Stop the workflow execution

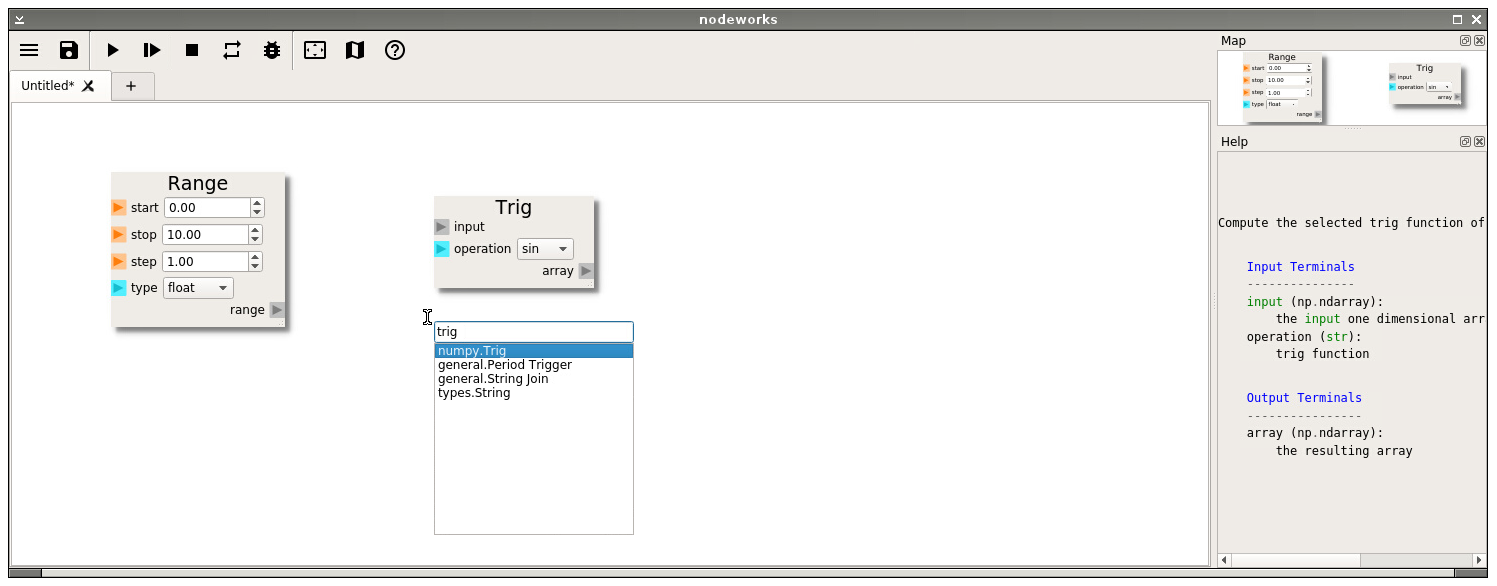point(192,50)
